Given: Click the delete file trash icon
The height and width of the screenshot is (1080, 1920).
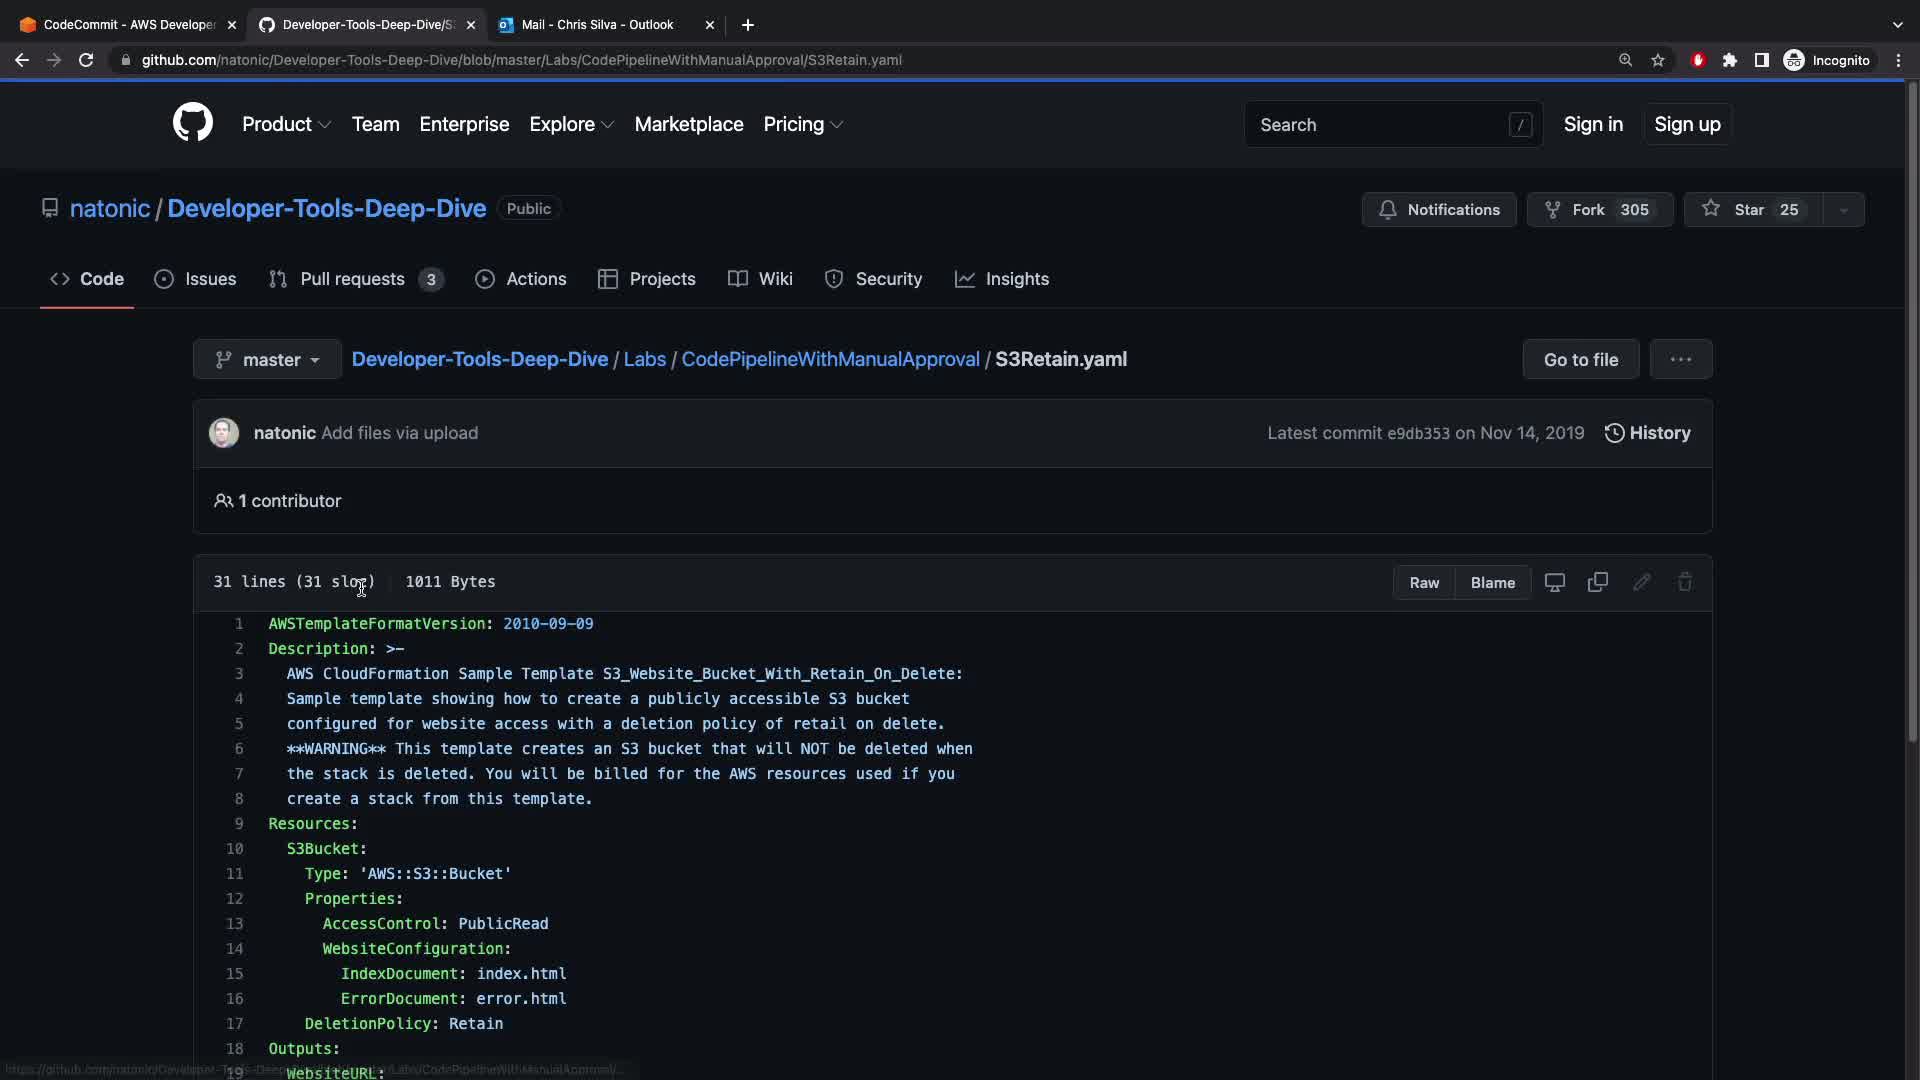Looking at the screenshot, I should (x=1684, y=582).
